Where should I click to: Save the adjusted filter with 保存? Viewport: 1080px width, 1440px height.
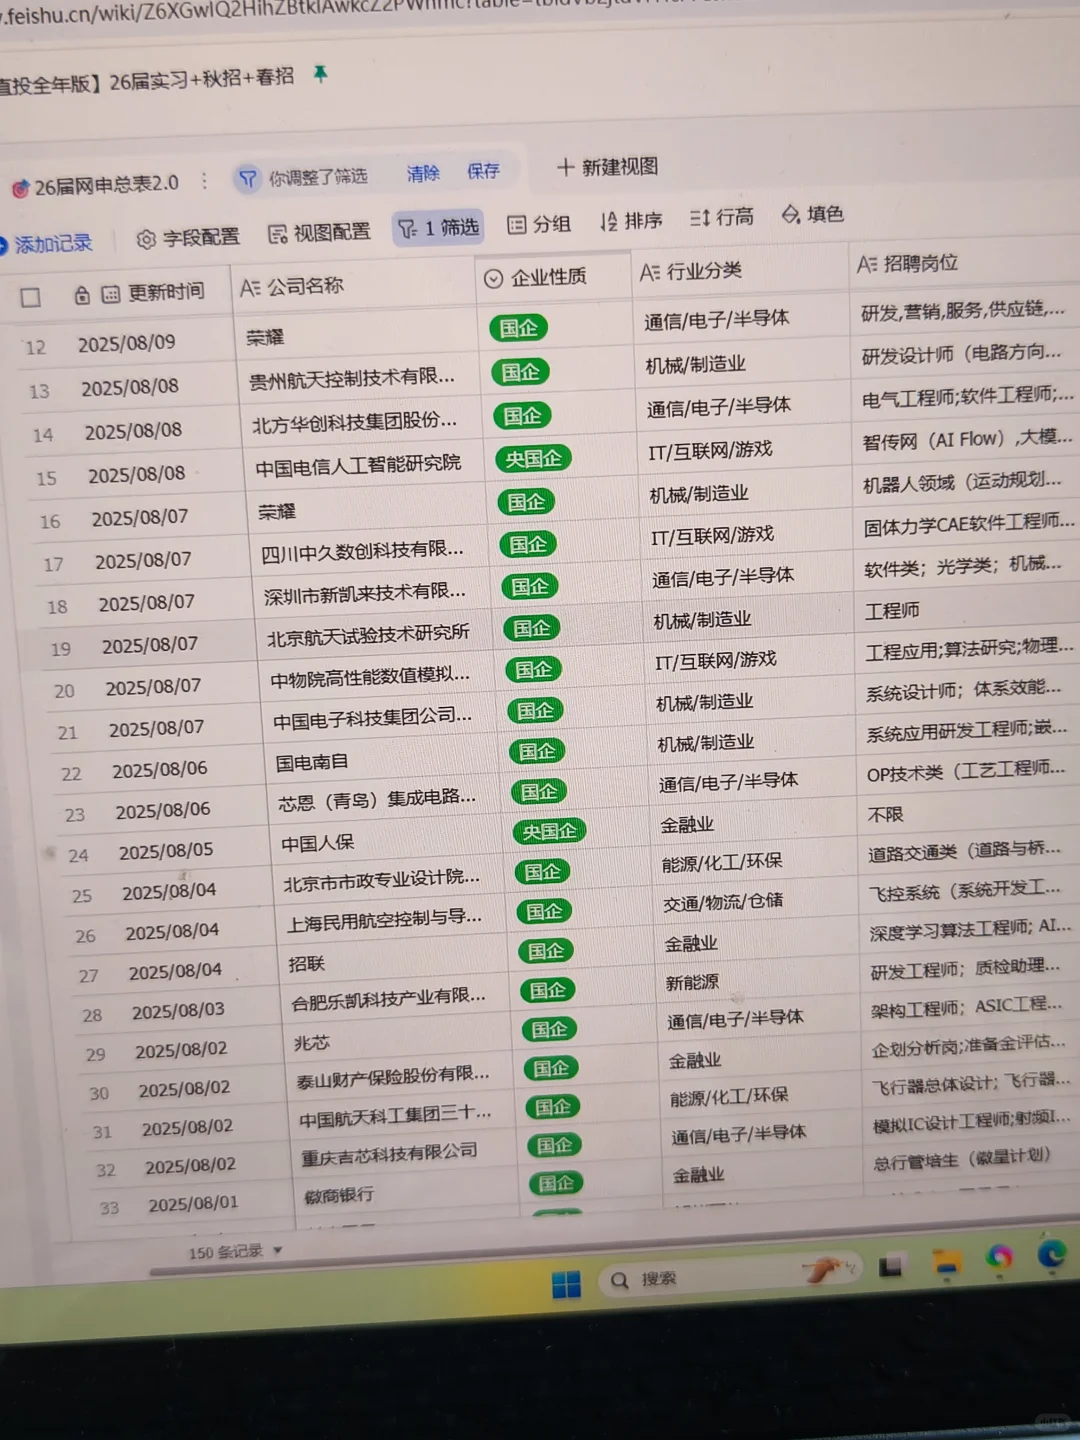[x=483, y=171]
